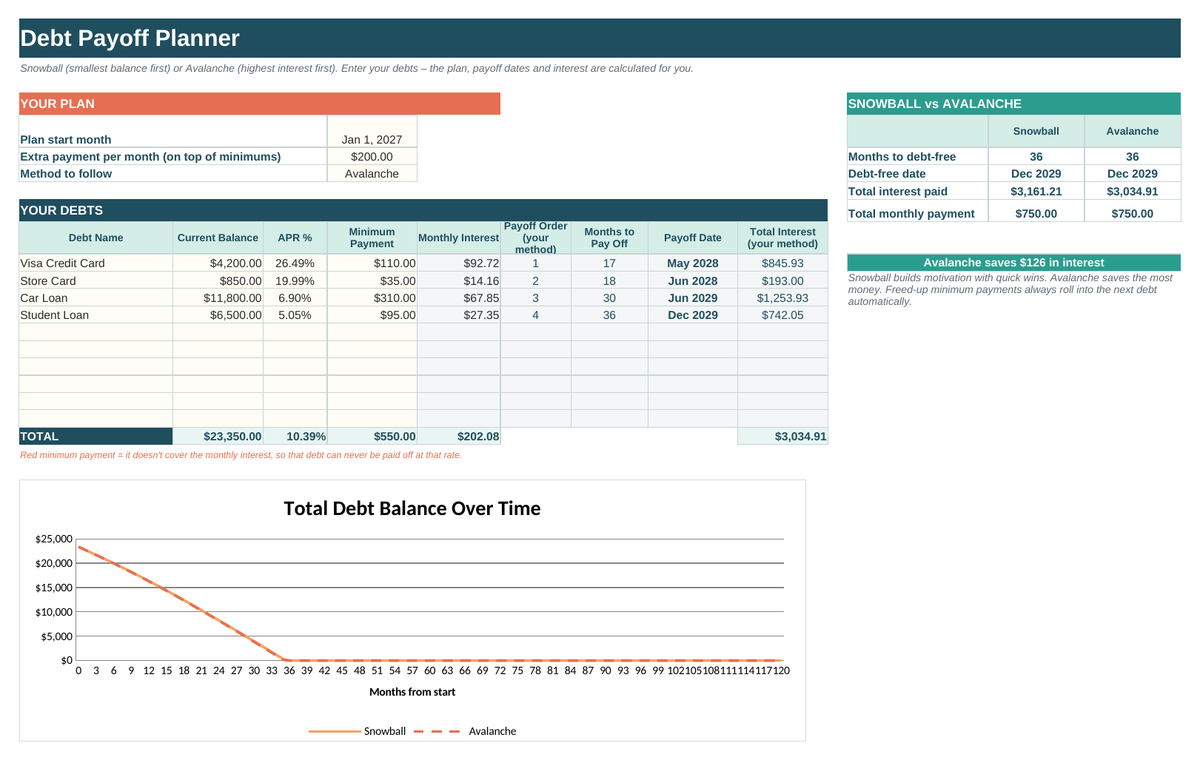The image size is (1200, 760).
Task: Click the 10.39% total APR cell
Action: [295, 436]
